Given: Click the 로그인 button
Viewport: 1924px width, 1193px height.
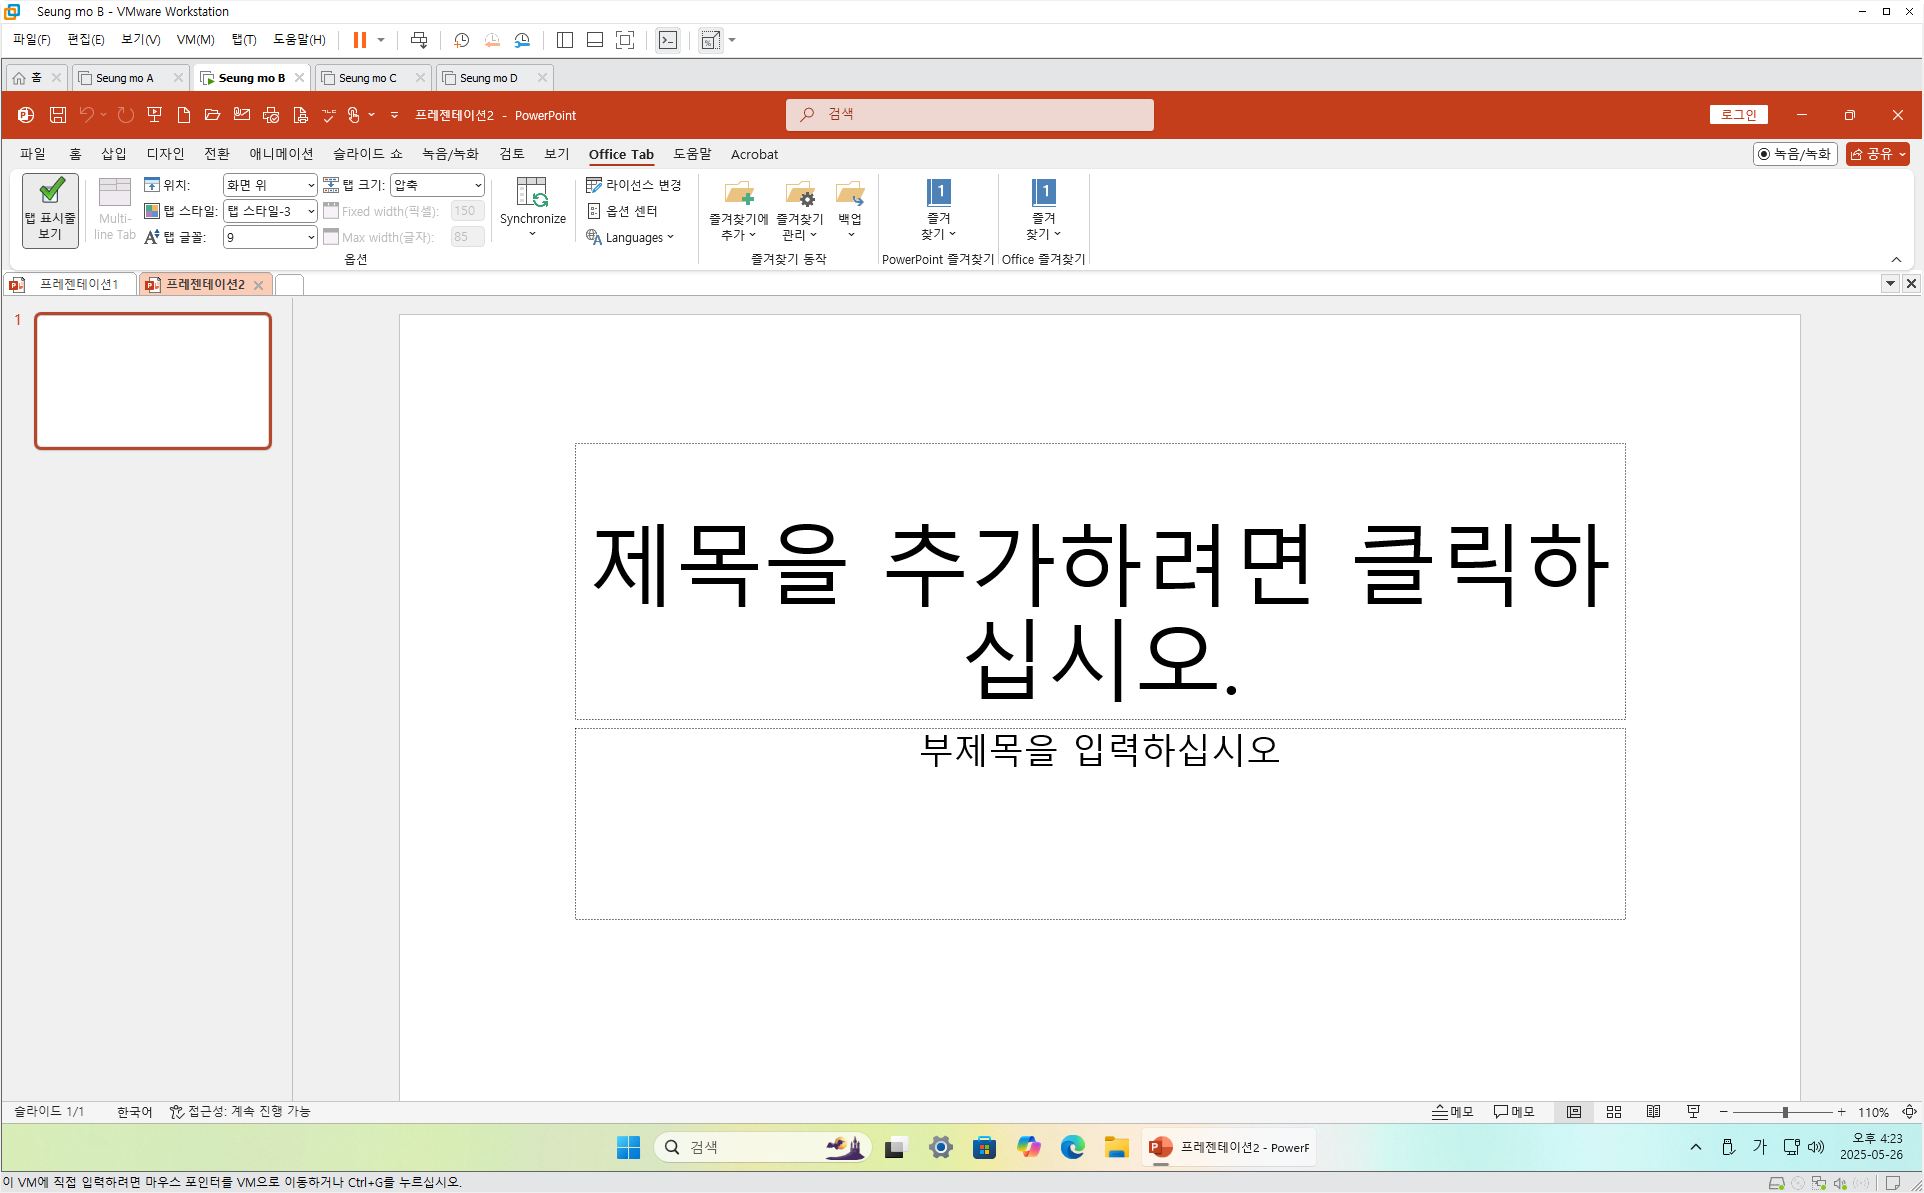Looking at the screenshot, I should [x=1738, y=115].
